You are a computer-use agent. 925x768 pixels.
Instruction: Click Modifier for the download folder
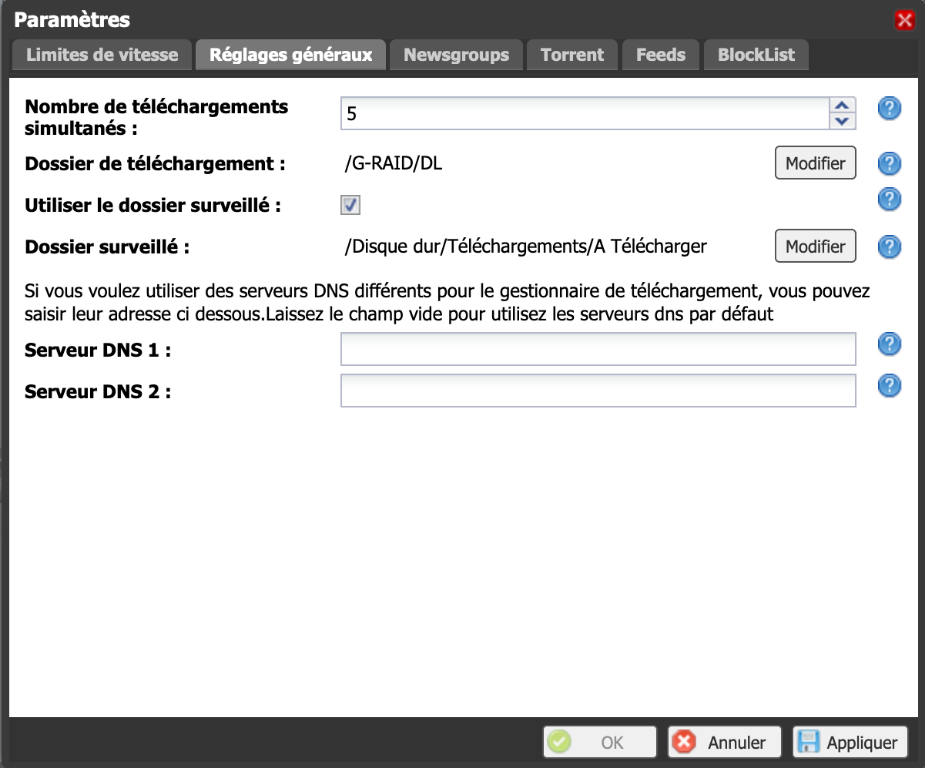815,163
